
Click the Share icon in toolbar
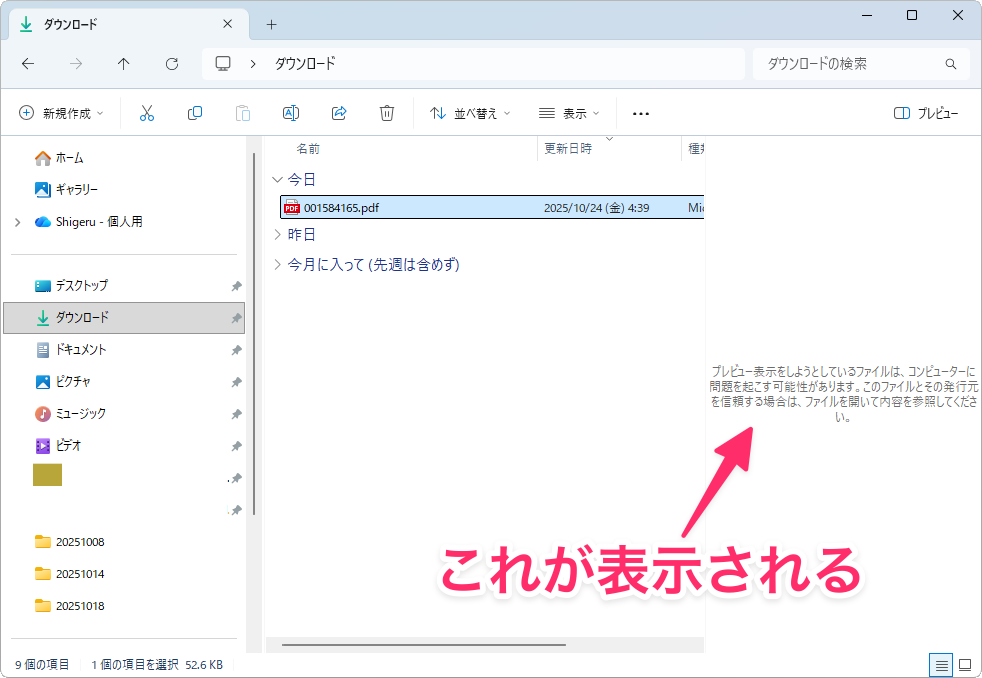[x=339, y=114]
